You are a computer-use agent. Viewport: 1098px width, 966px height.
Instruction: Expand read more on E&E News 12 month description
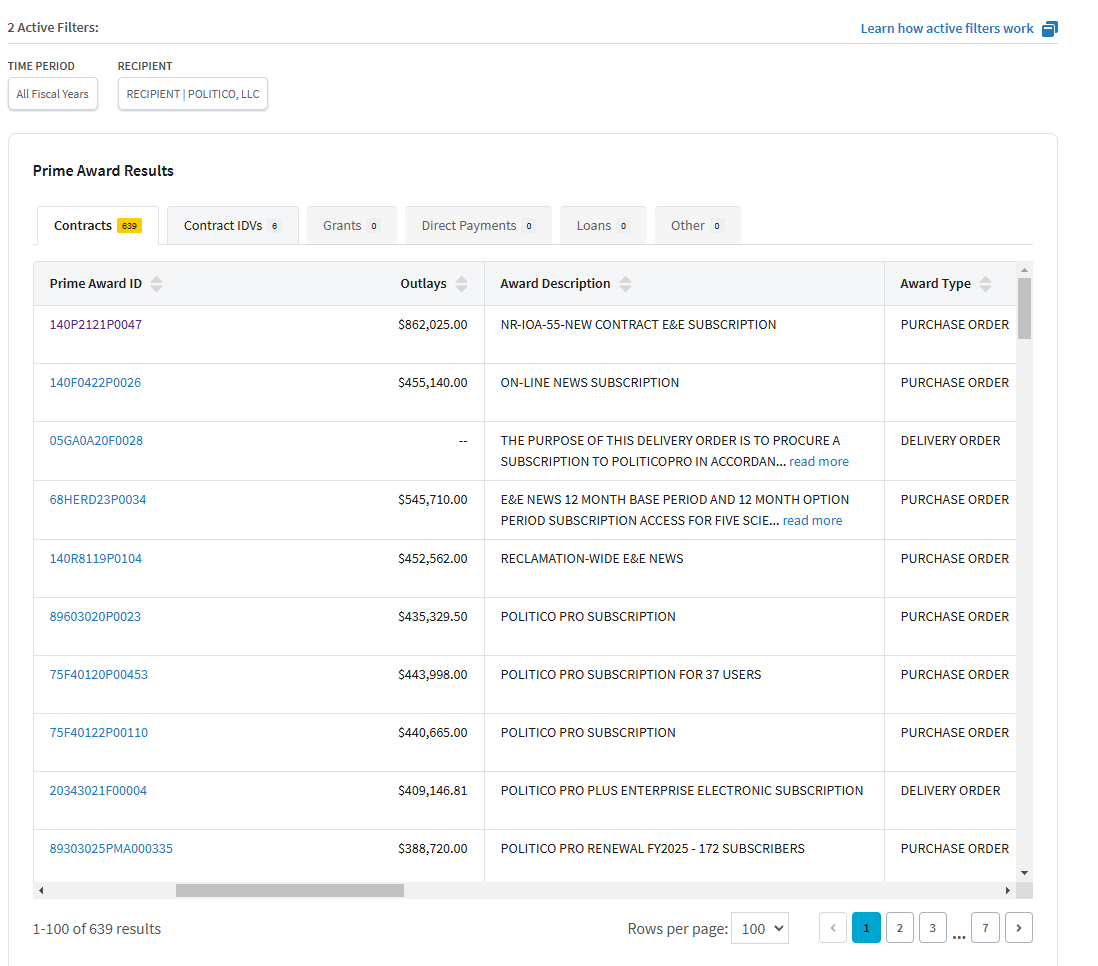pyautogui.click(x=812, y=520)
